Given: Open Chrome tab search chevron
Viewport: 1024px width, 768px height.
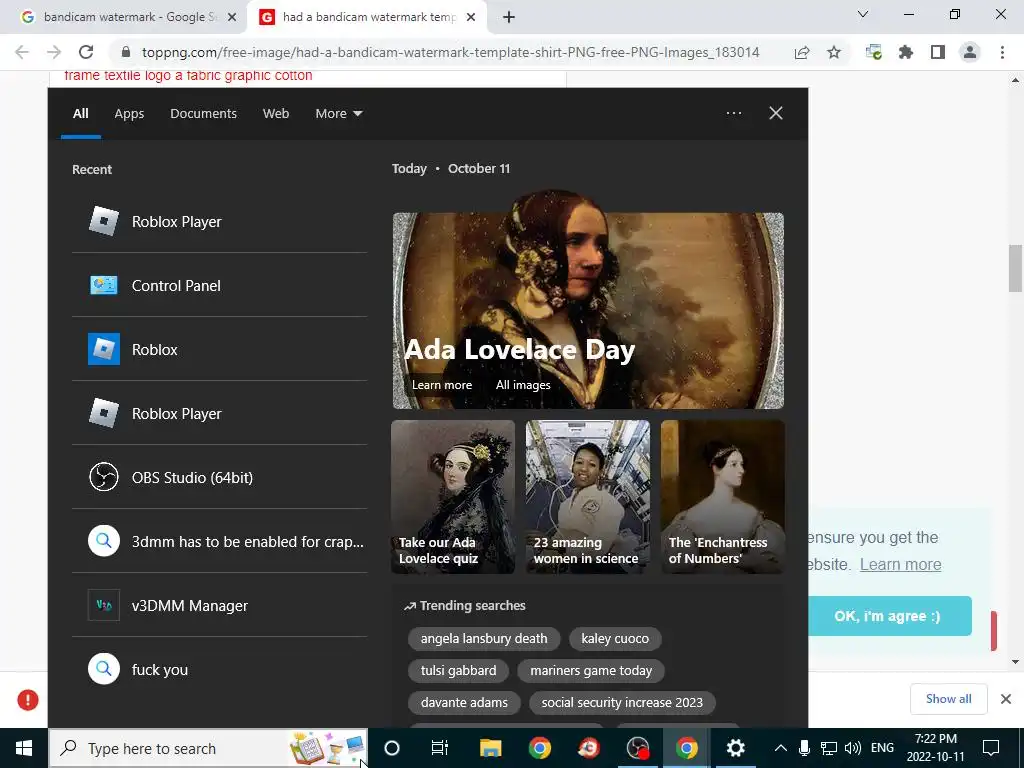Looking at the screenshot, I should 863,14.
